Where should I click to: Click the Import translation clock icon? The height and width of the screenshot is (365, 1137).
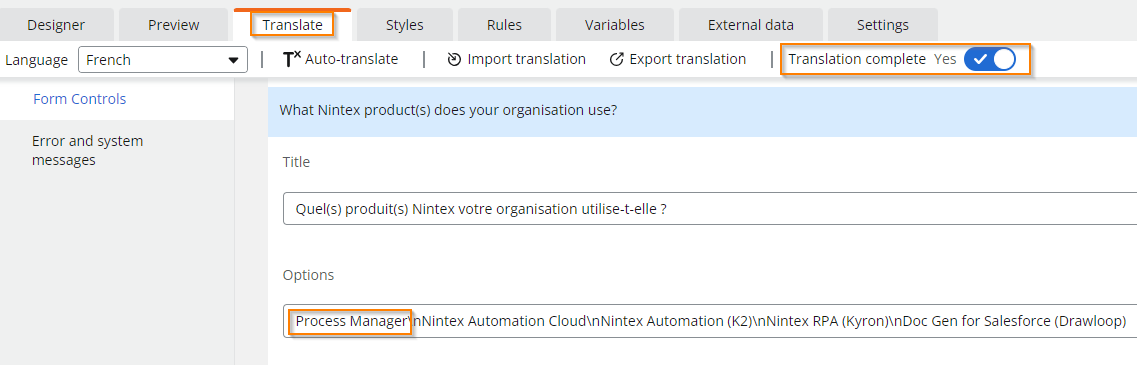455,60
